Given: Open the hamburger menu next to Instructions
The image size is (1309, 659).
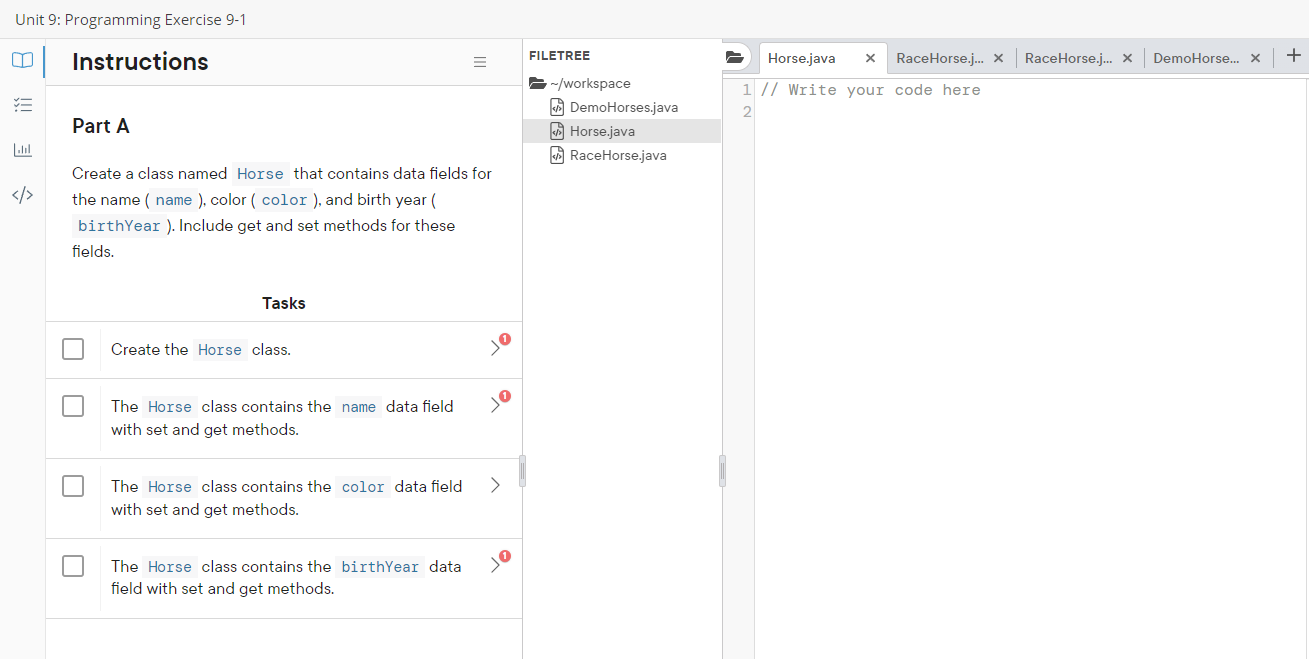Looking at the screenshot, I should [x=480, y=61].
